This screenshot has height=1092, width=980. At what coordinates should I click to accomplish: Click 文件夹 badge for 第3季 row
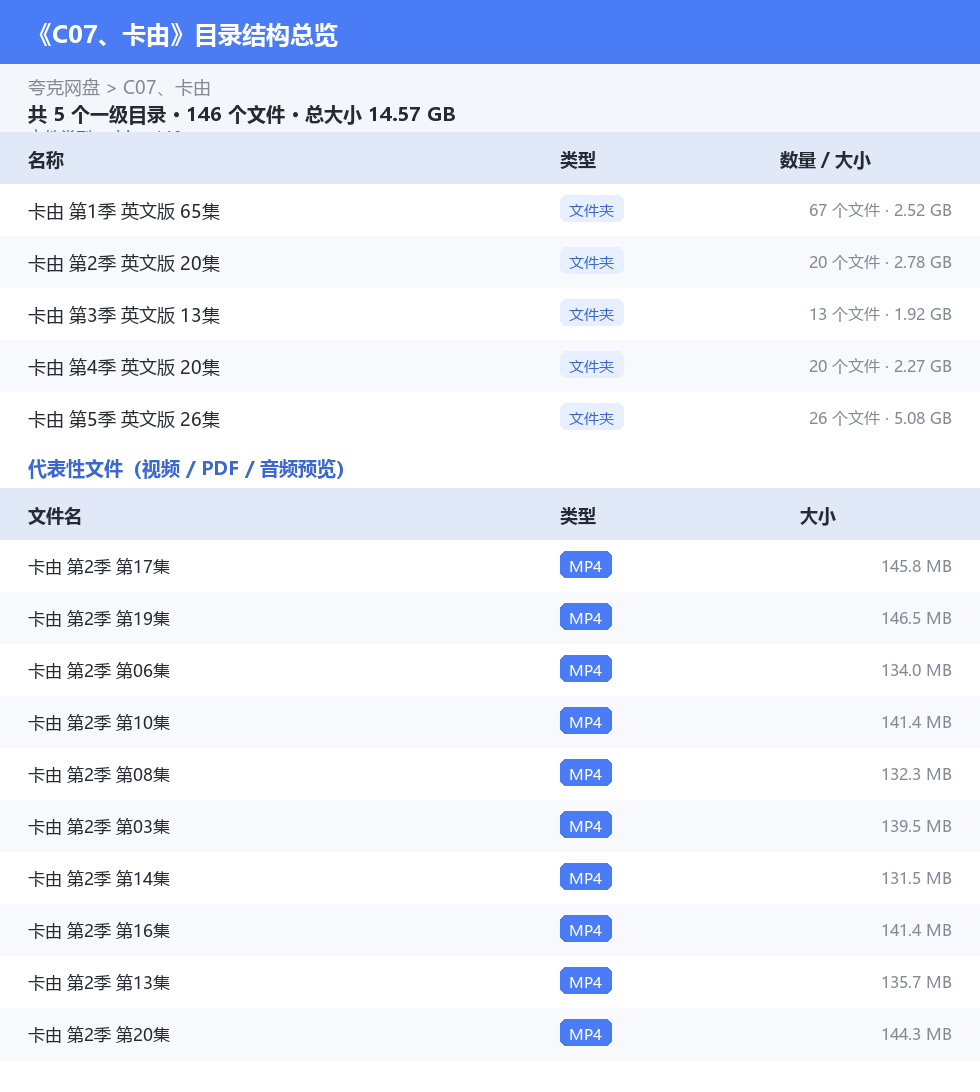click(x=591, y=314)
